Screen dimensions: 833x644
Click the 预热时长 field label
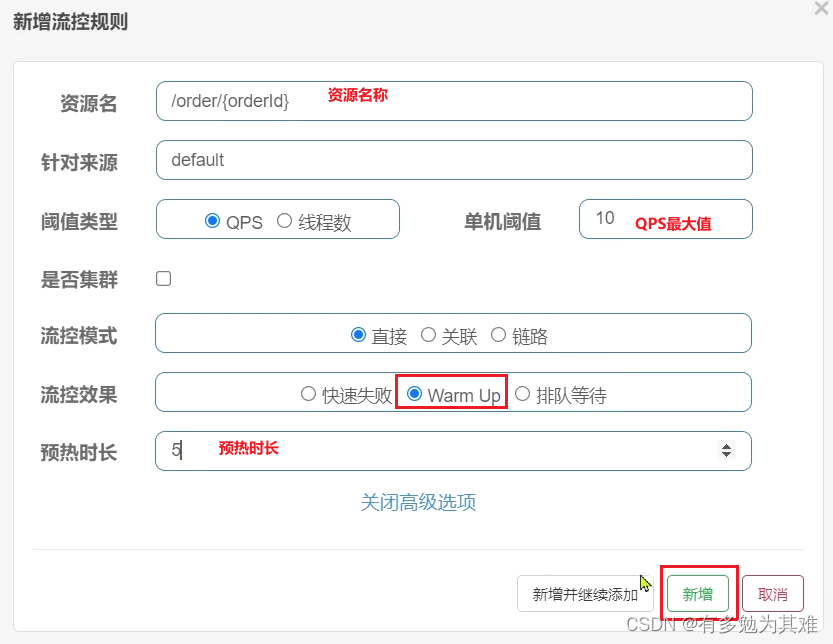click(x=79, y=453)
